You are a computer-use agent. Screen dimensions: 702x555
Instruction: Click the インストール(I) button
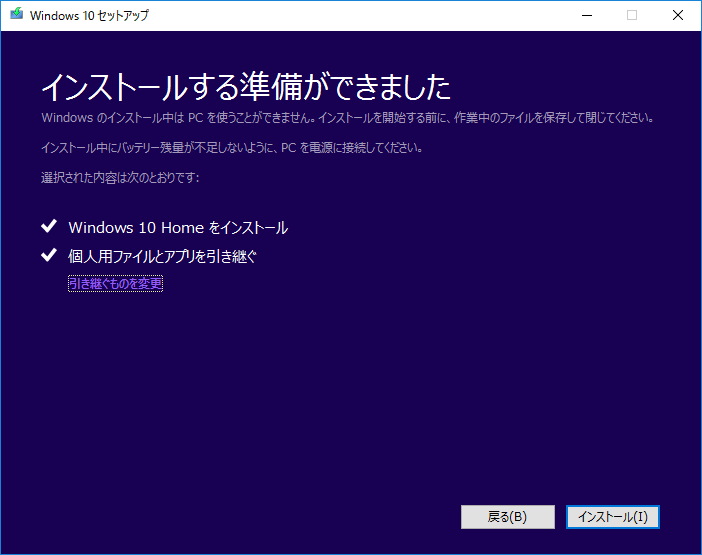tap(612, 517)
